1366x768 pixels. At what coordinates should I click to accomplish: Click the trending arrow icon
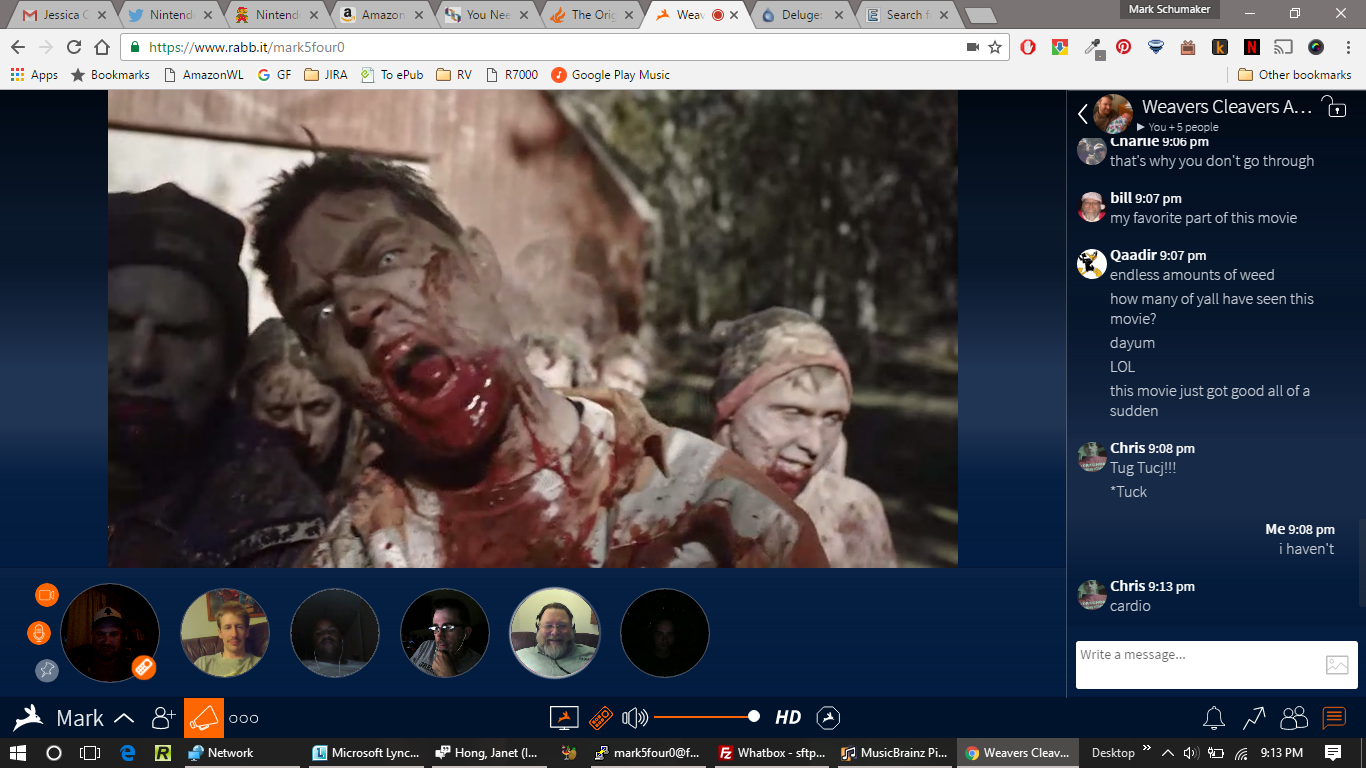coord(1254,718)
